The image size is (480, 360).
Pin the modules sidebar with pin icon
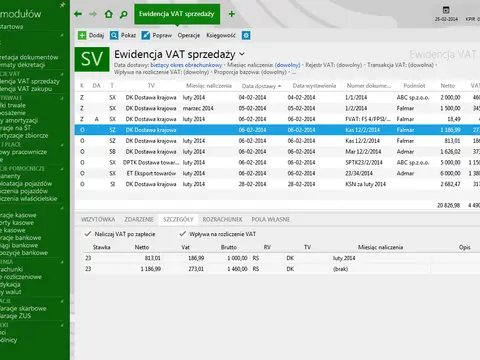pyautogui.click(x=62, y=5)
